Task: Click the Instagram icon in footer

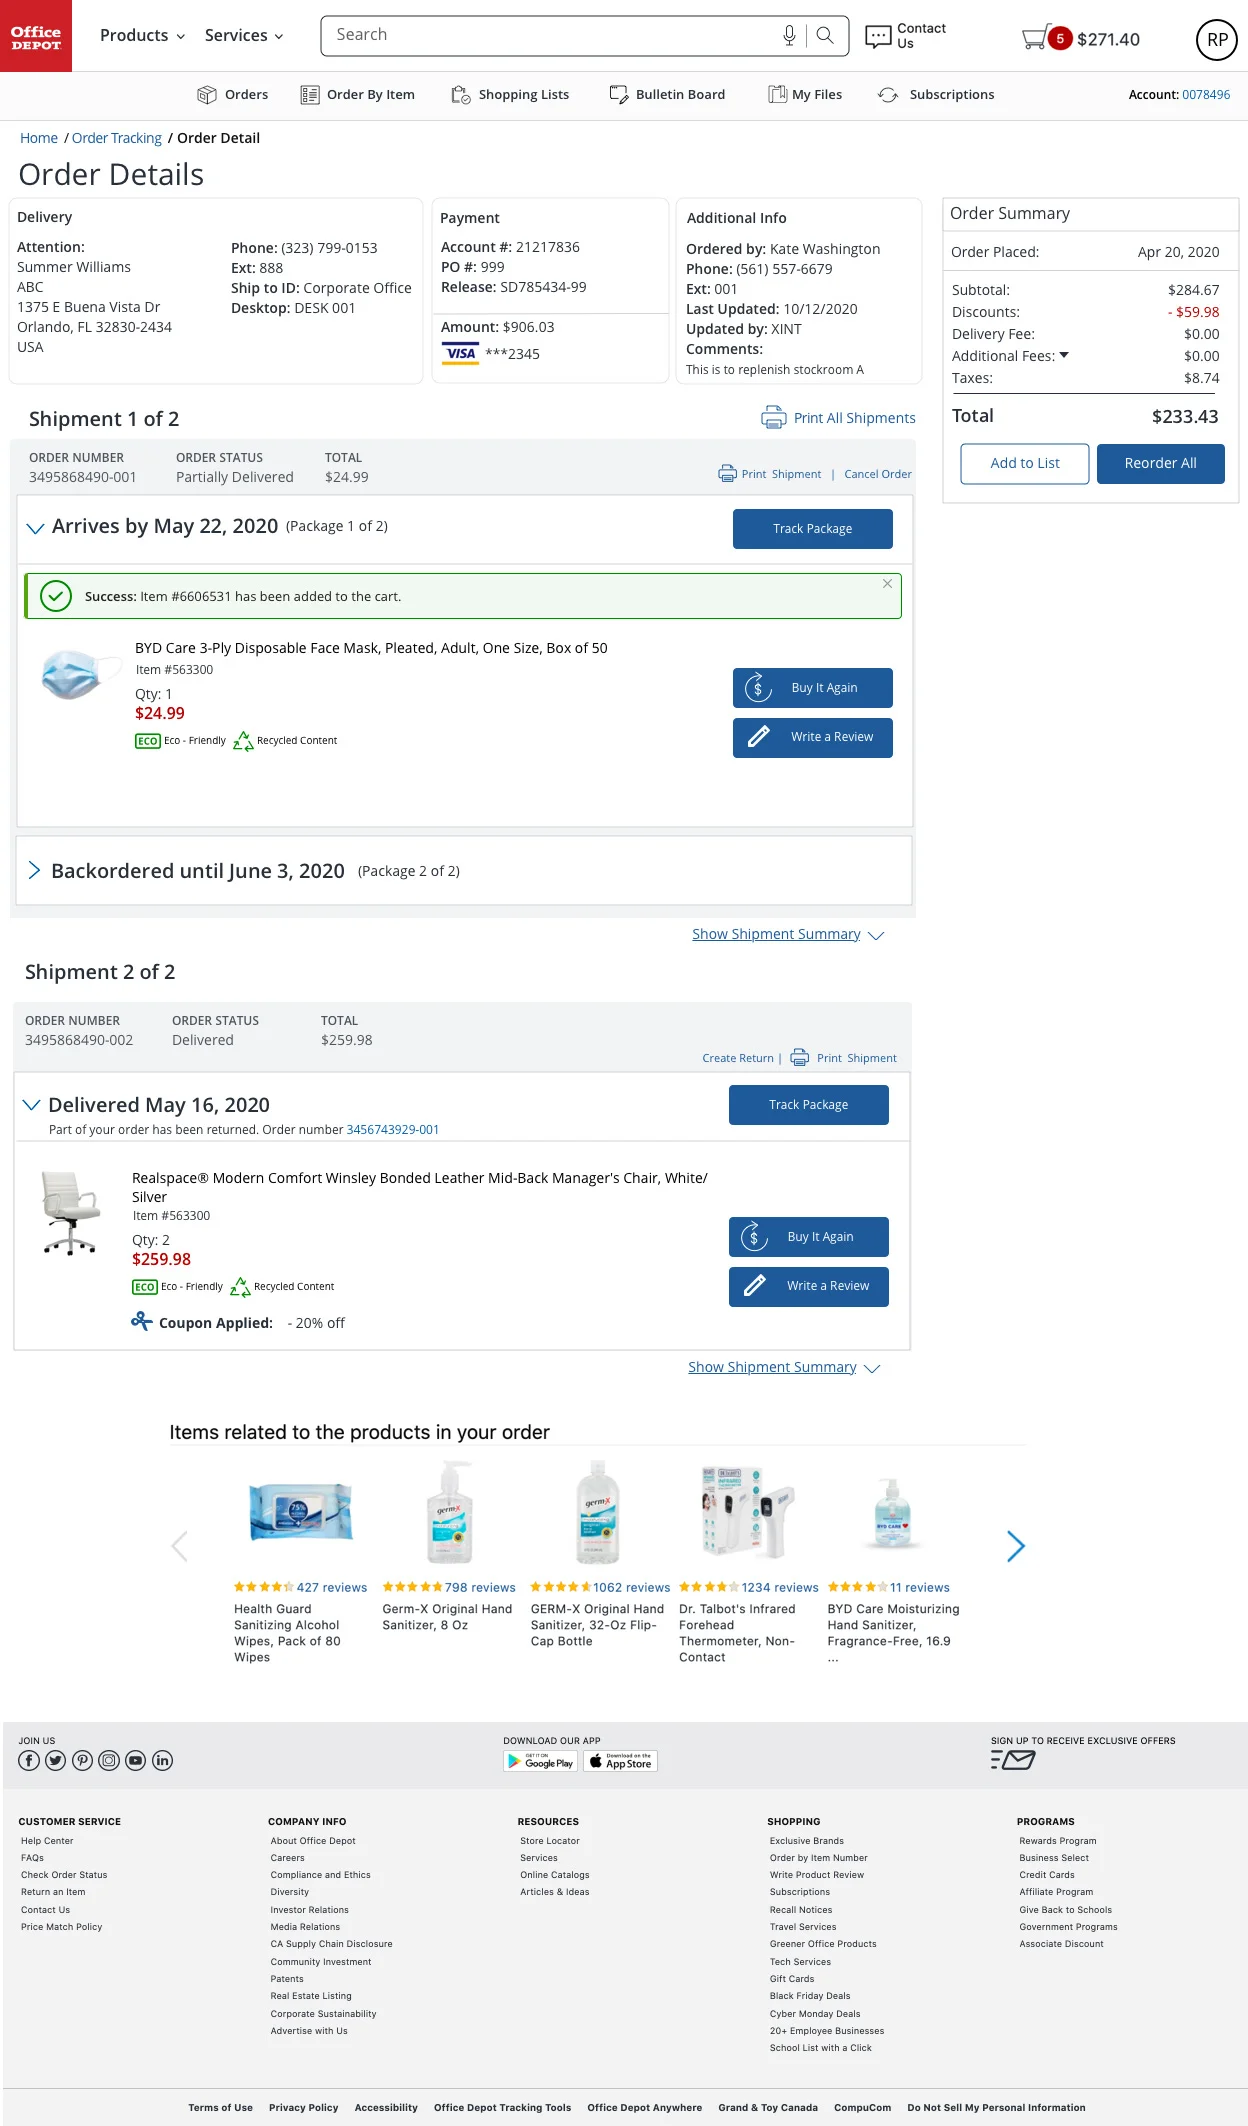Action: pyautogui.click(x=109, y=1760)
